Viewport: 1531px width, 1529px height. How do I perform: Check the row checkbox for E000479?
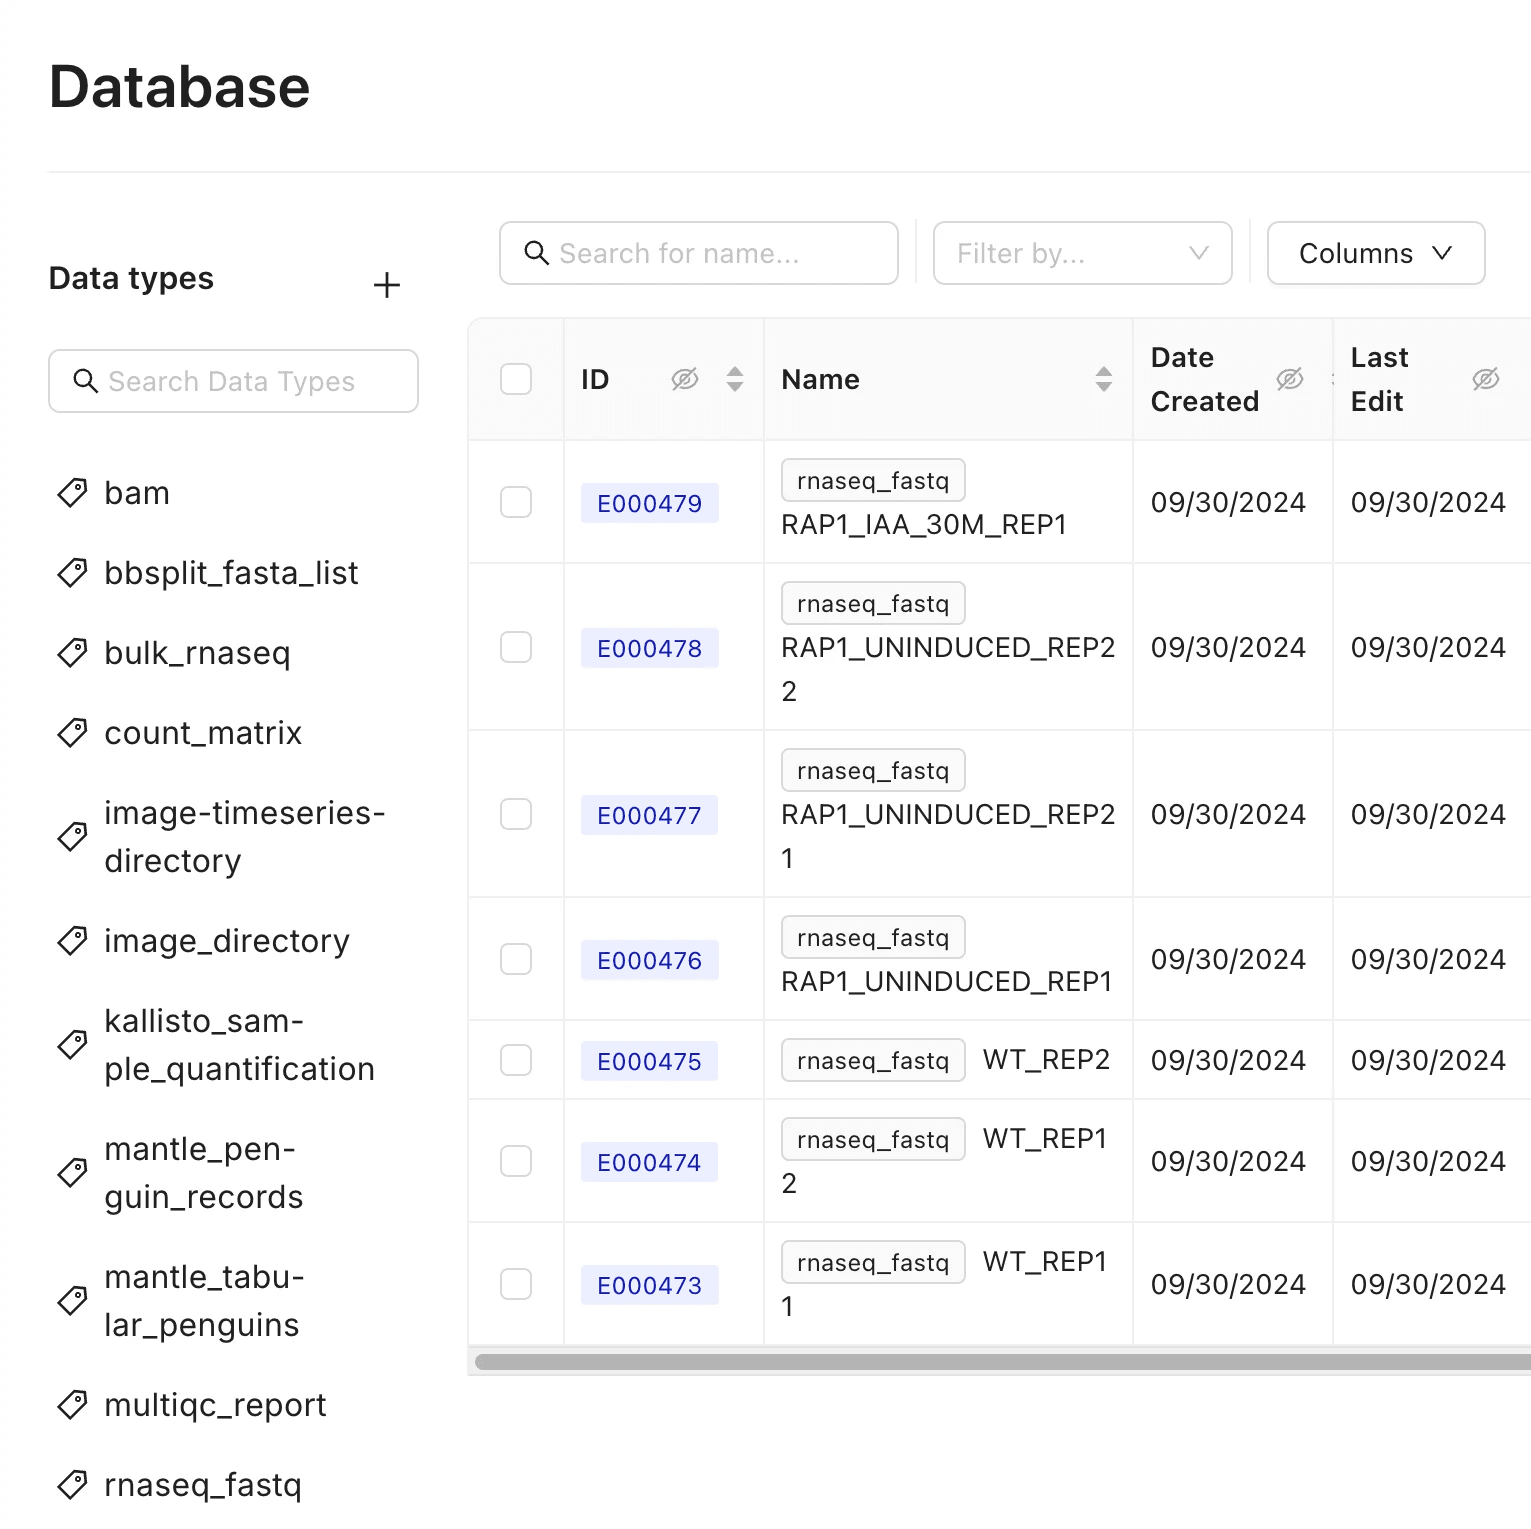[516, 502]
